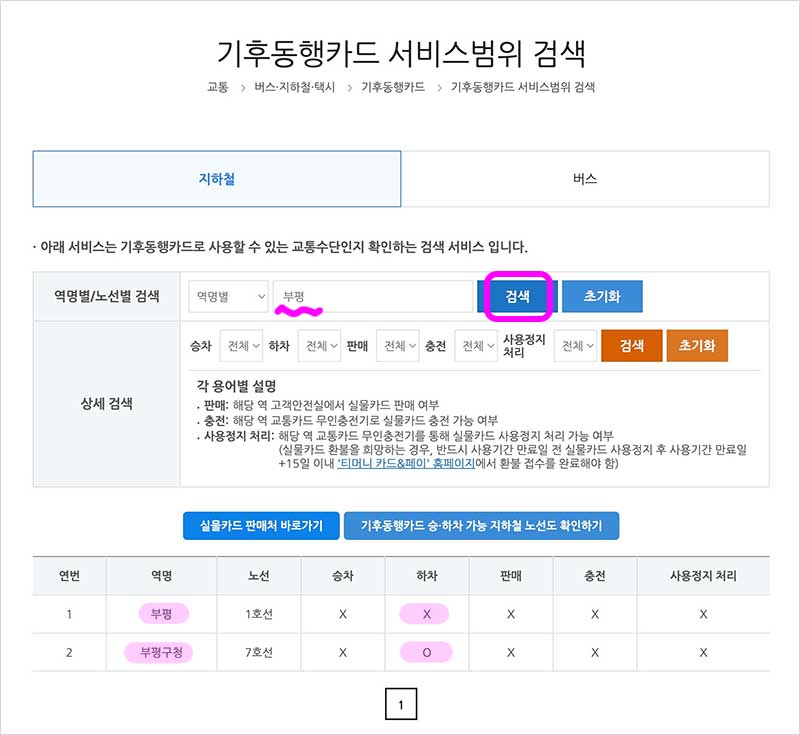Screen dimensions: 800x735
Task: Click the orange 초기화 reset button
Action: click(x=697, y=345)
